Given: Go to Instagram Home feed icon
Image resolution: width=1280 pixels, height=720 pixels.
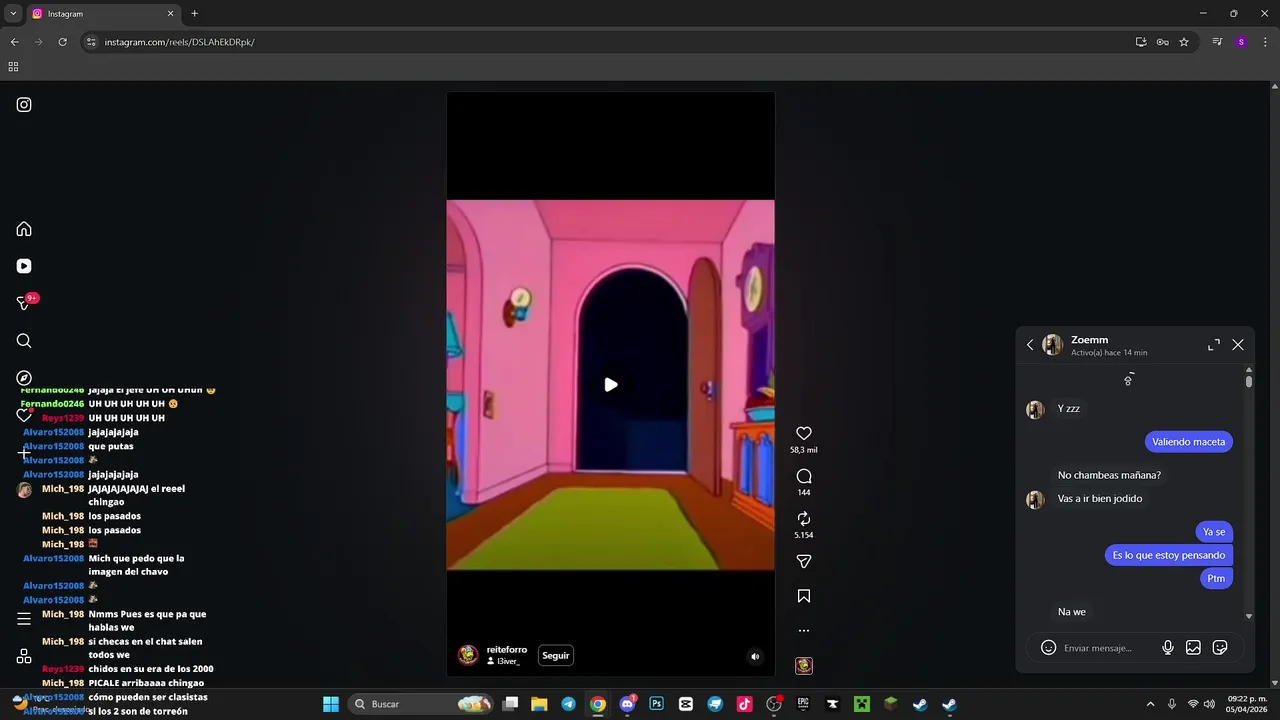Looking at the screenshot, I should click(x=24, y=229).
